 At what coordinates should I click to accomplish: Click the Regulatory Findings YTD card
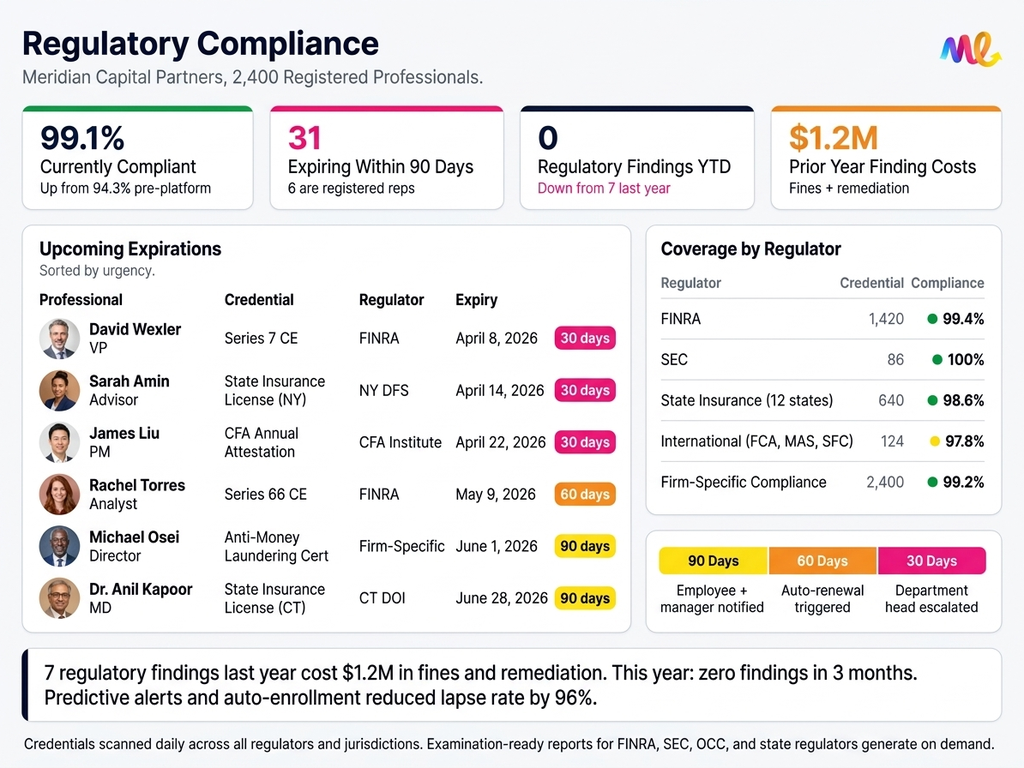click(x=636, y=158)
